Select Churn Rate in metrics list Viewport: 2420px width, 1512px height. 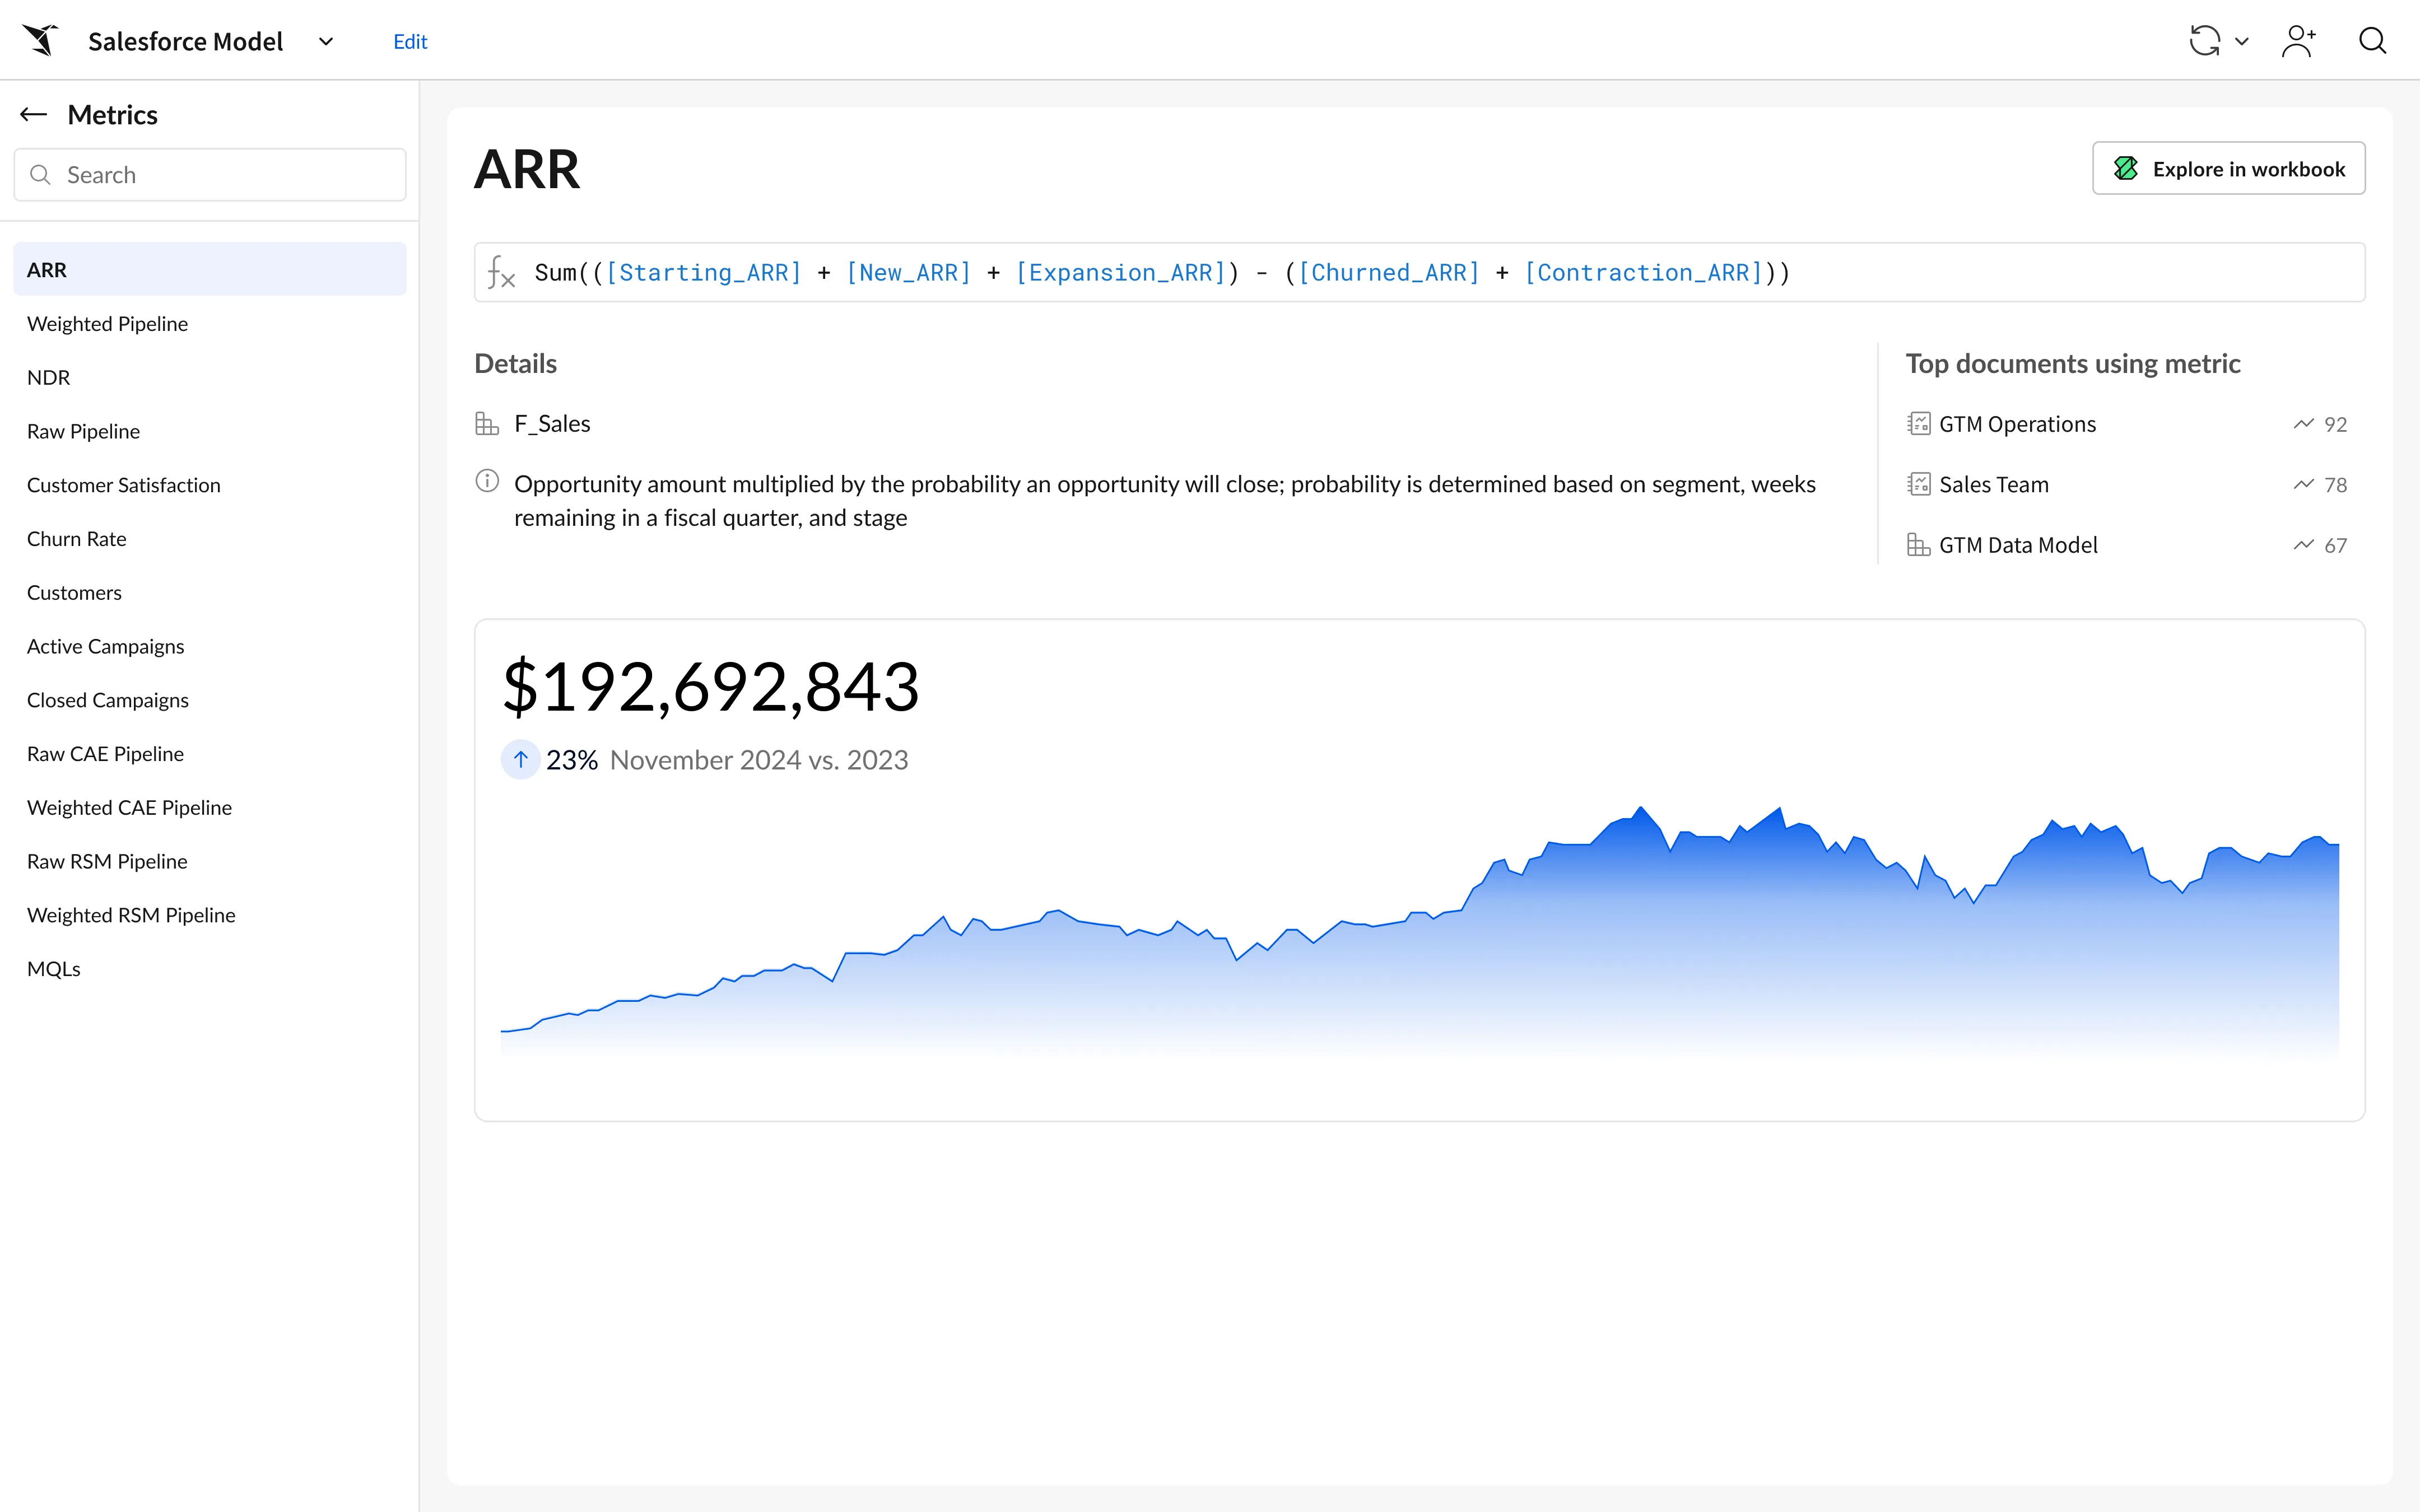(77, 539)
